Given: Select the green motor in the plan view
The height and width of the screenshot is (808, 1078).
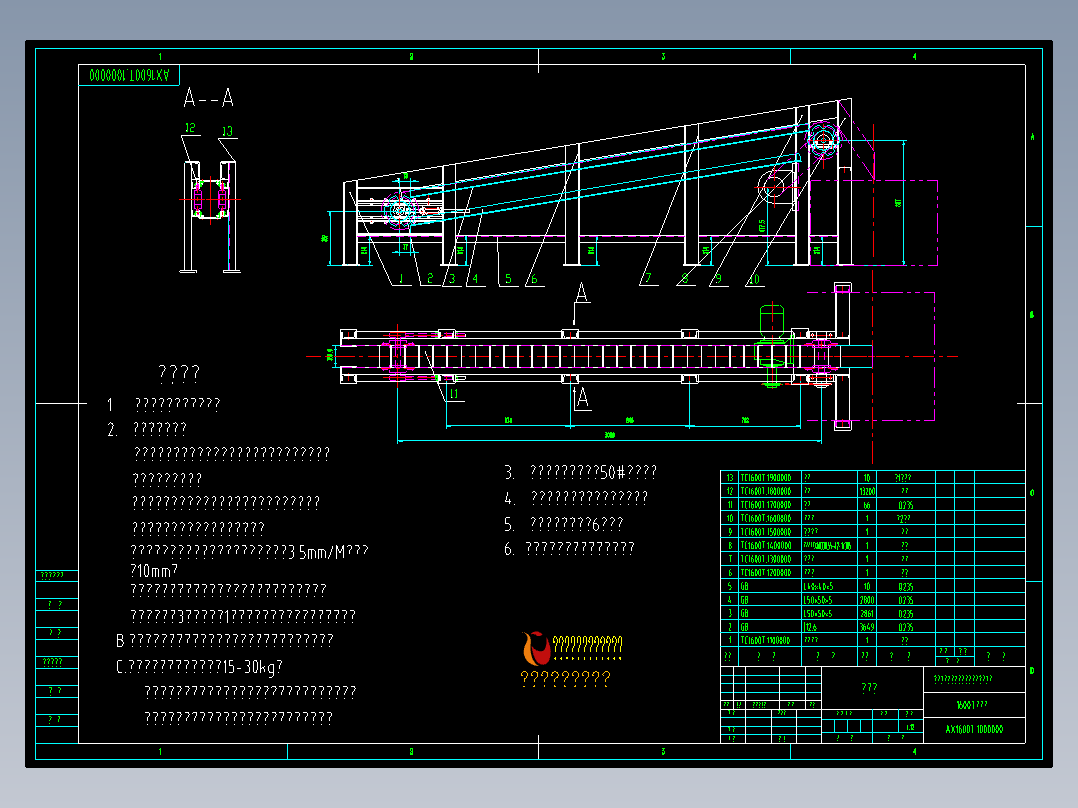Looking at the screenshot, I should click(x=771, y=323).
